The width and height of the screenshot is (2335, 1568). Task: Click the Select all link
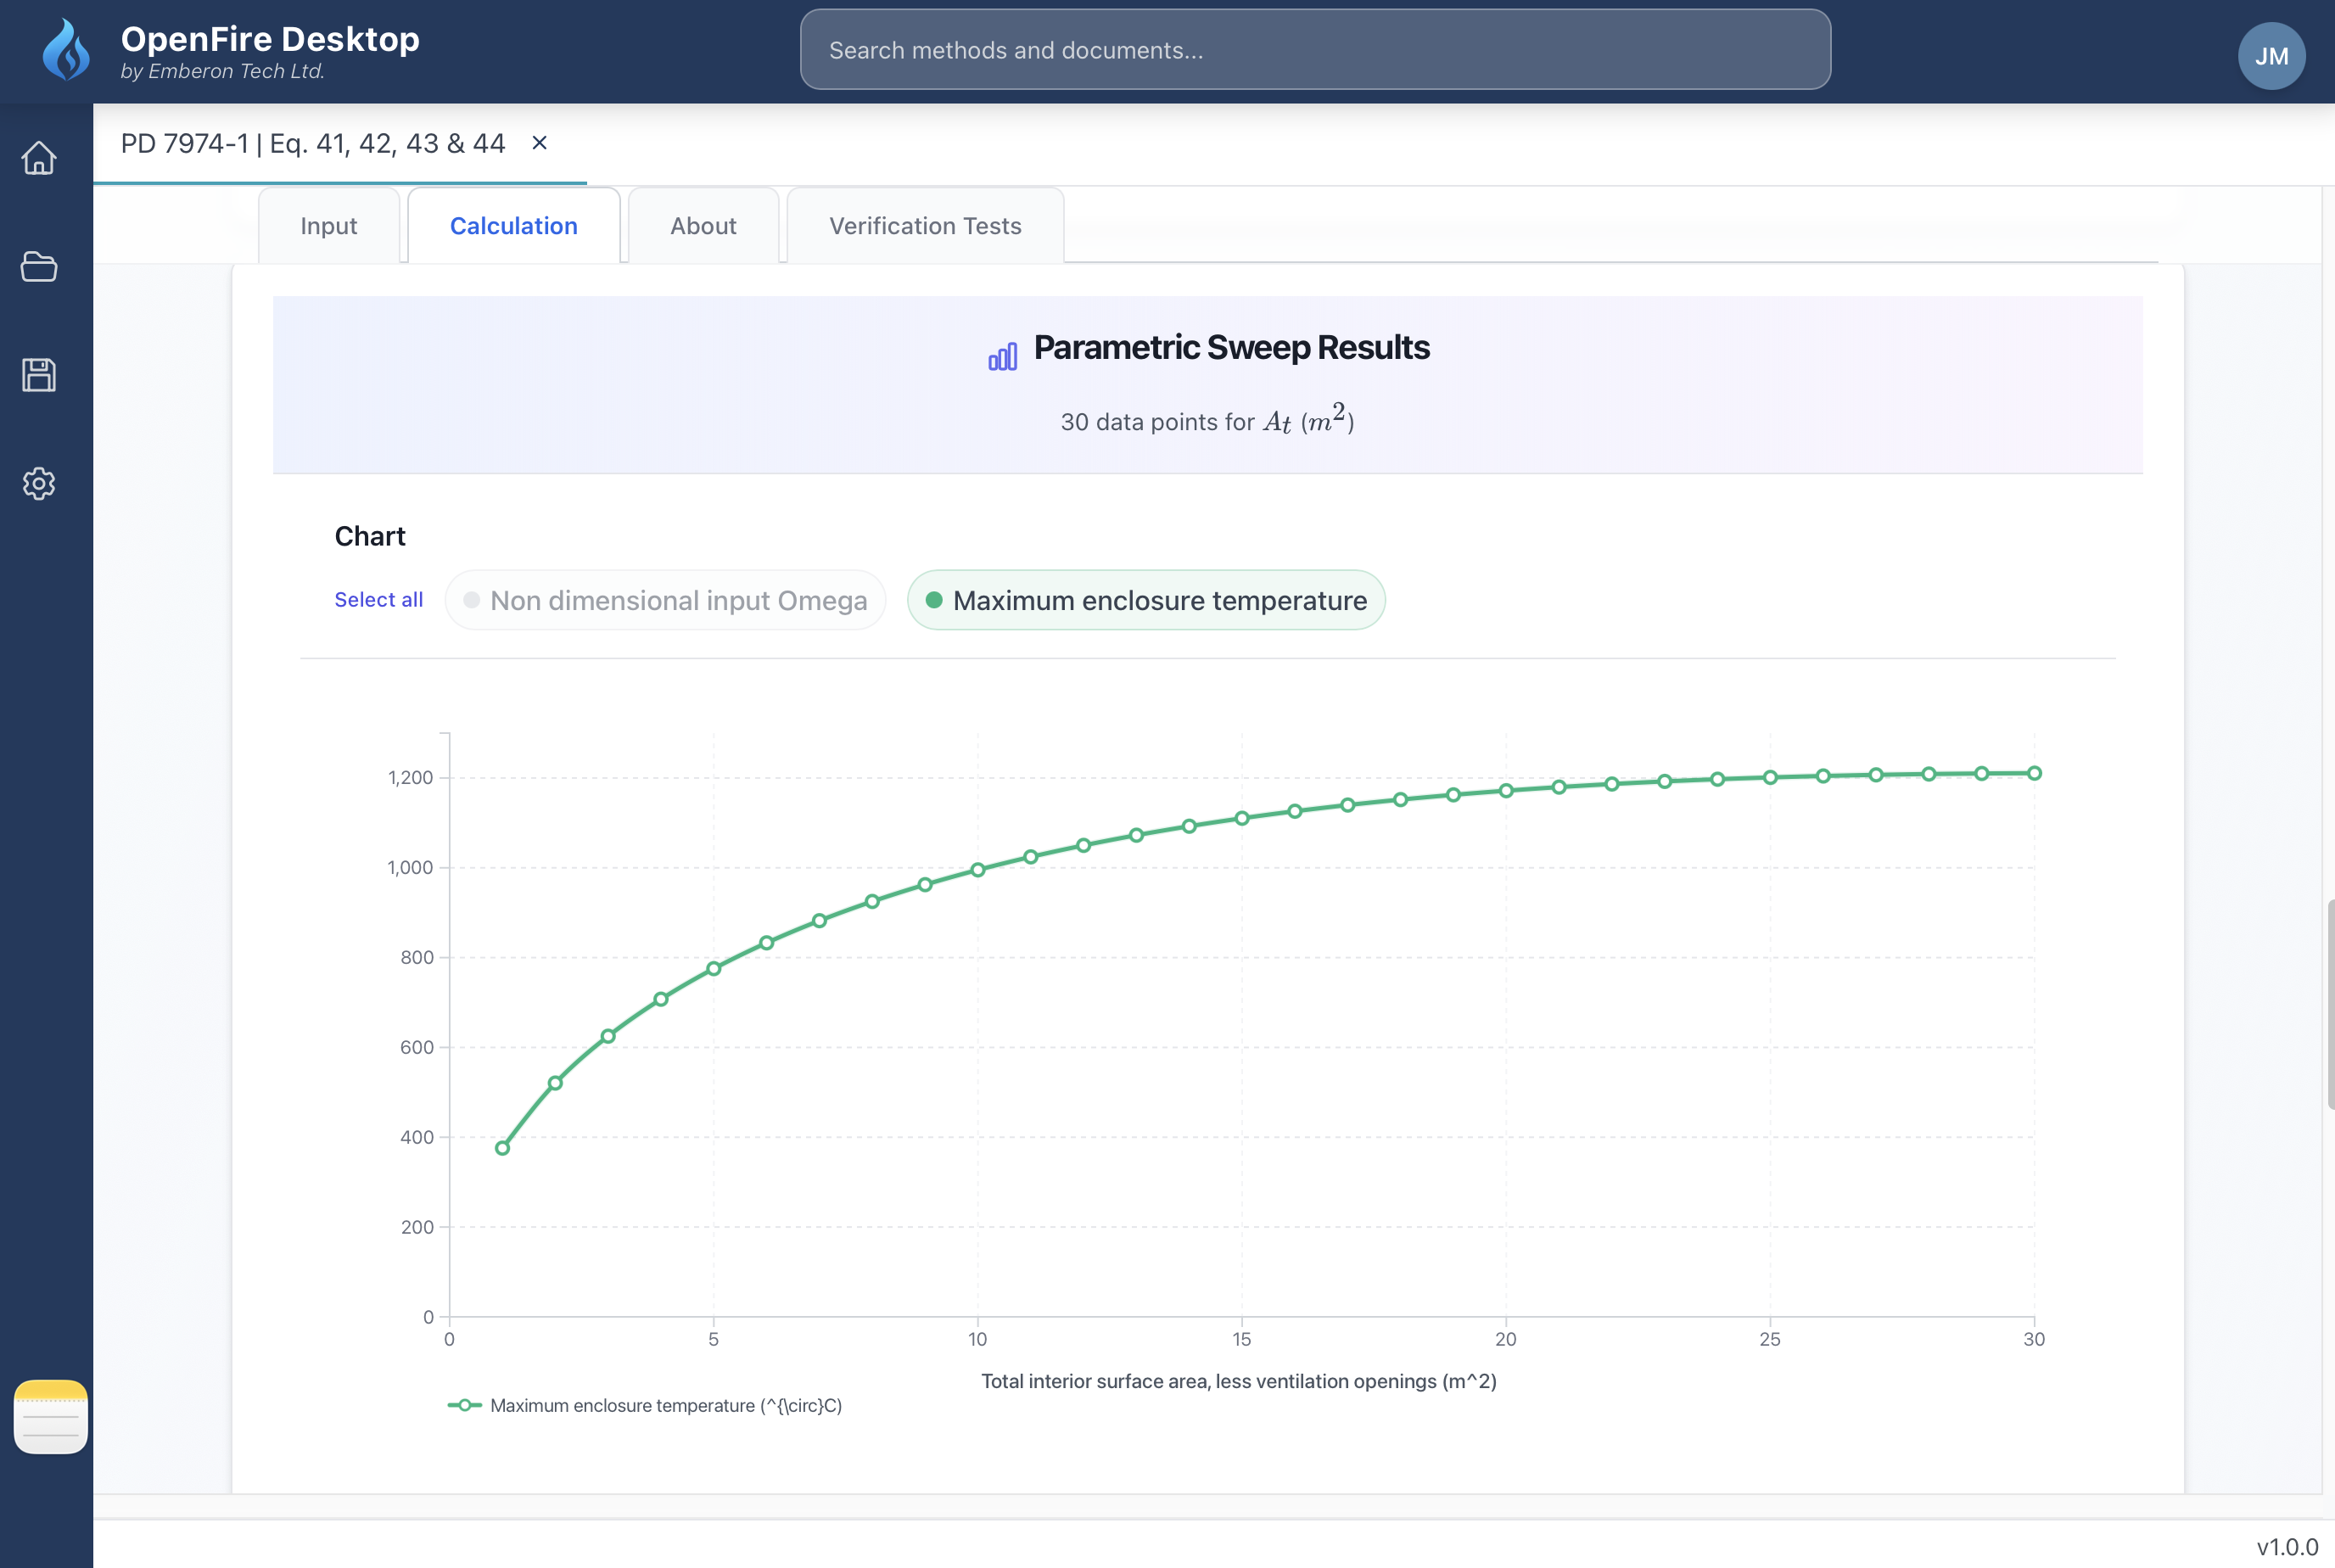coord(378,599)
